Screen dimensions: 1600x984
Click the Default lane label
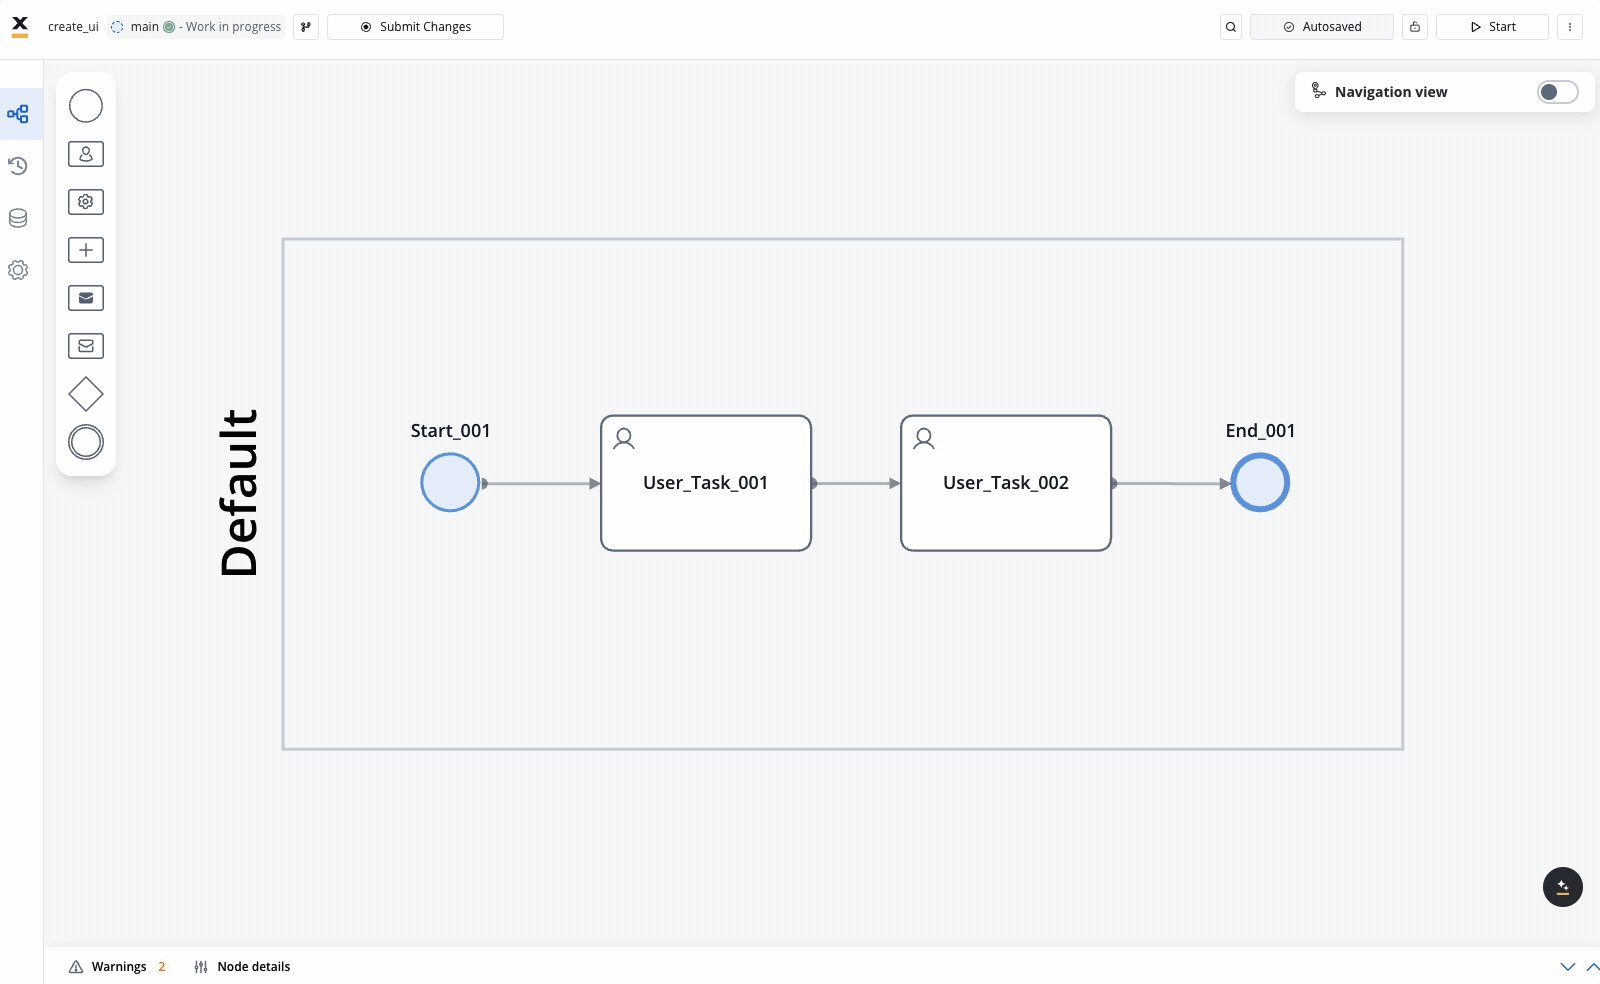[240, 493]
